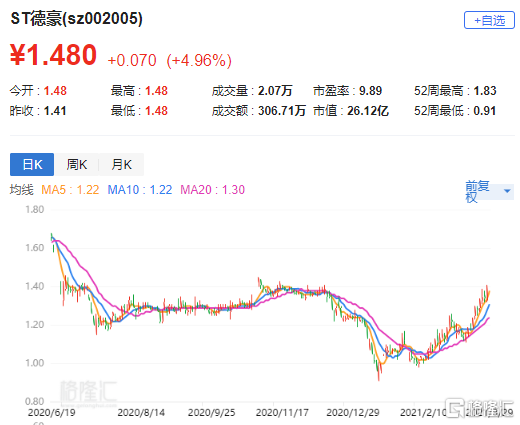This screenshot has height=425, width=520.
Task: Click the 2020/8/14 date axis label
Action: click(141, 413)
